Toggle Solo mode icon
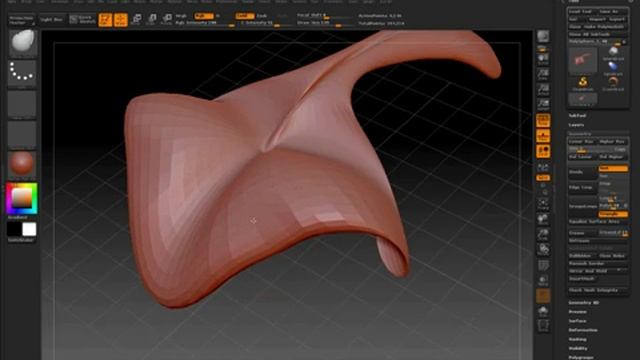 pyautogui.click(x=543, y=311)
